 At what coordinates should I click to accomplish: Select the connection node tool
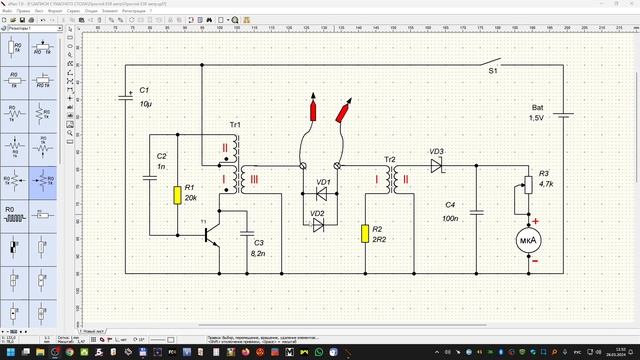click(70, 98)
